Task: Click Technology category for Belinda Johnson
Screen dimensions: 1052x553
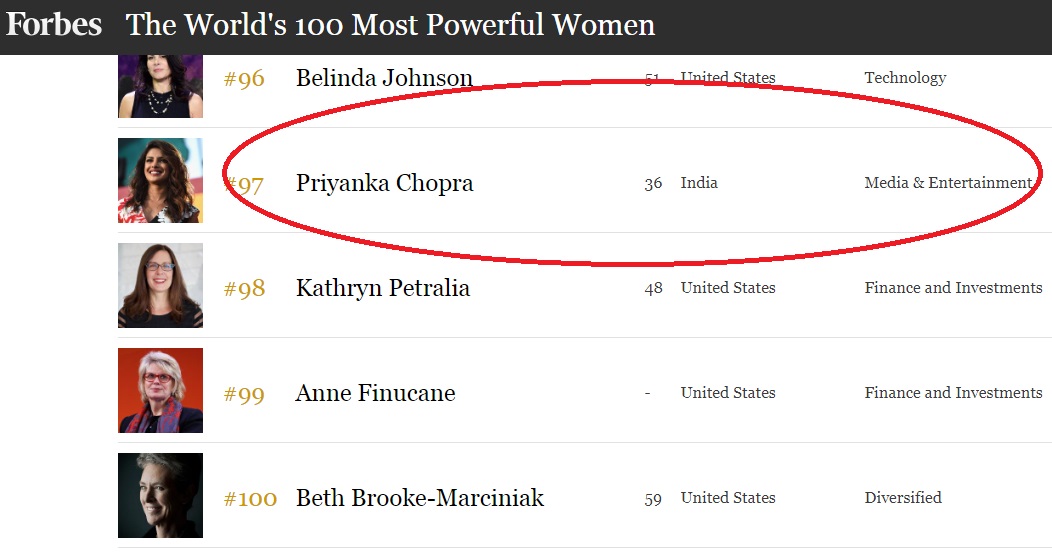Action: click(905, 78)
